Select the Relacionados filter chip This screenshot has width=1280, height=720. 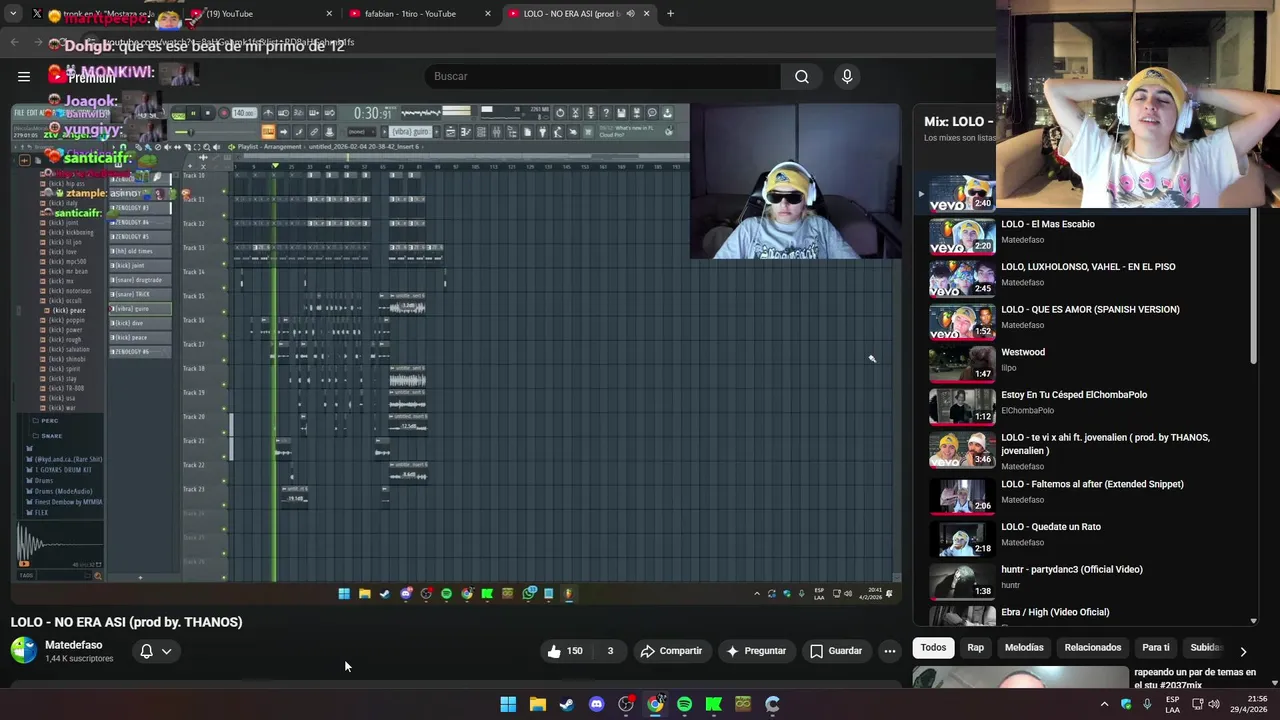pos(1093,647)
